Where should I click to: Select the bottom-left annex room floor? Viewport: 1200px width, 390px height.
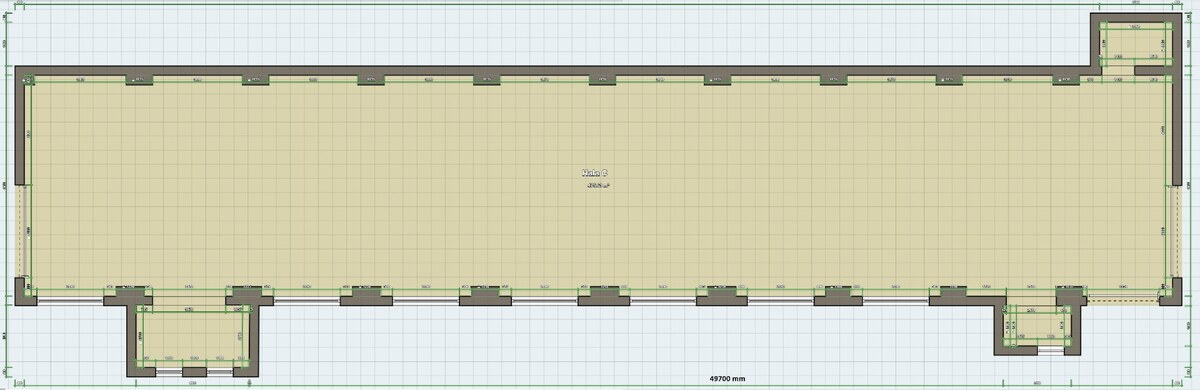coord(194,336)
